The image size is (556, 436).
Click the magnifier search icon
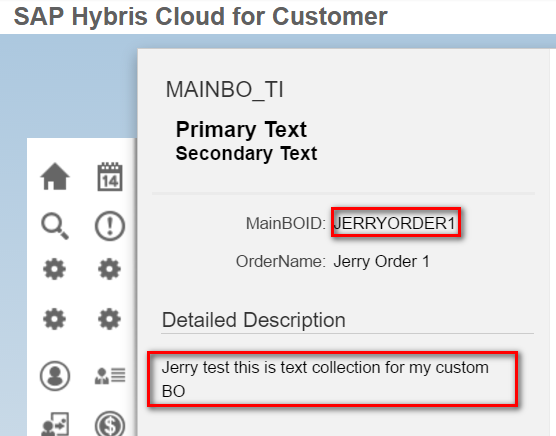click(55, 226)
